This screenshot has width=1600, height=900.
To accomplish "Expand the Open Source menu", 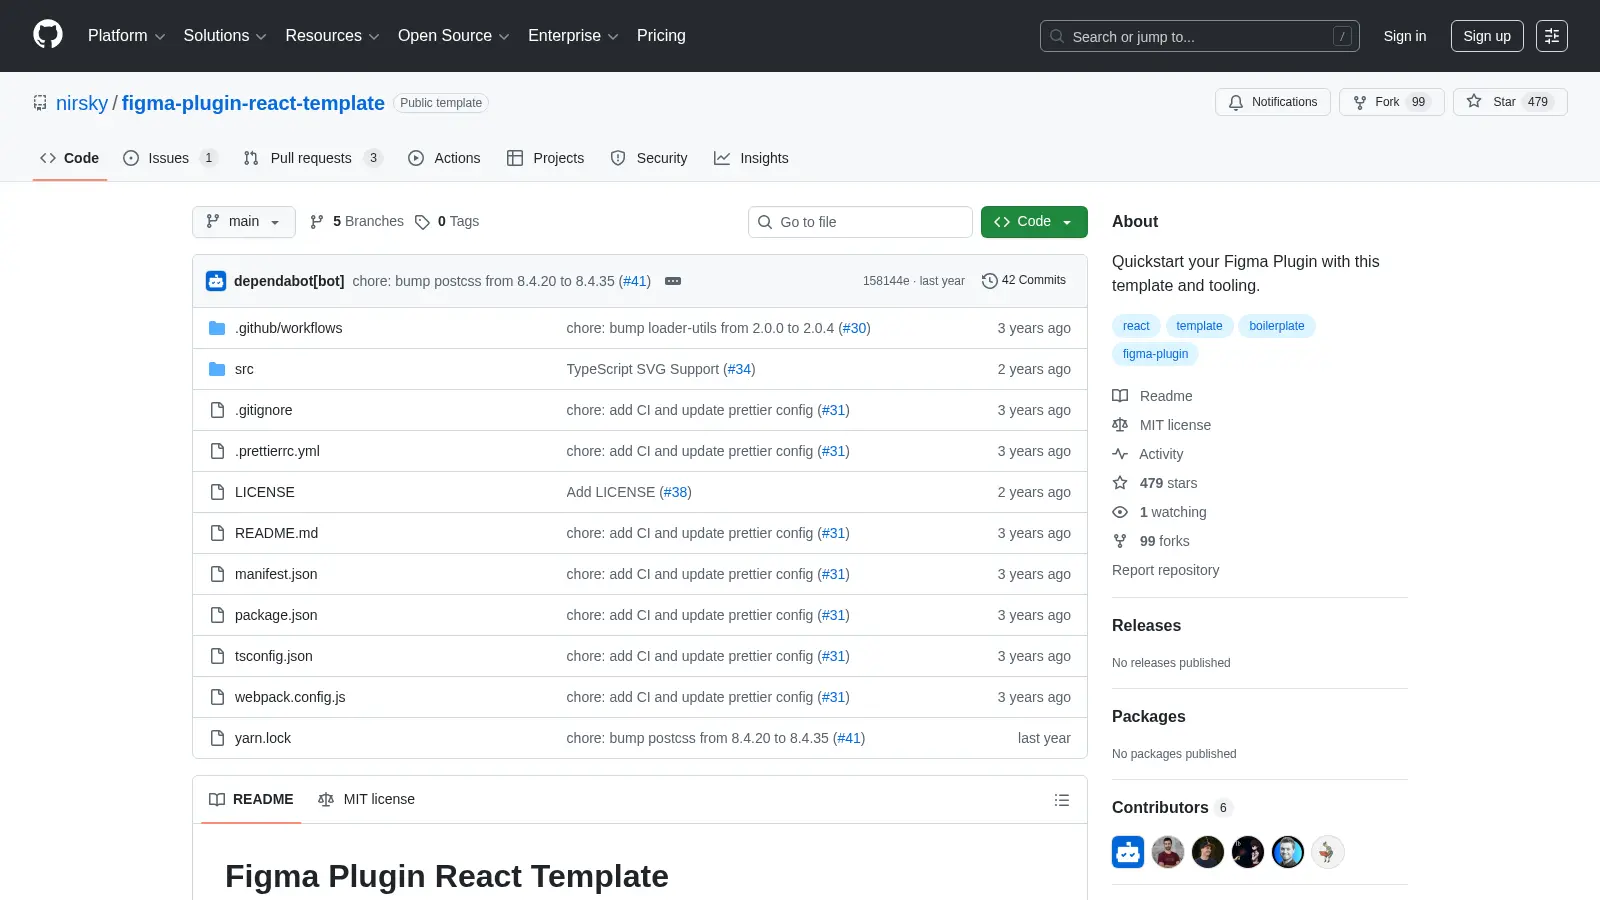I will 453,36.
